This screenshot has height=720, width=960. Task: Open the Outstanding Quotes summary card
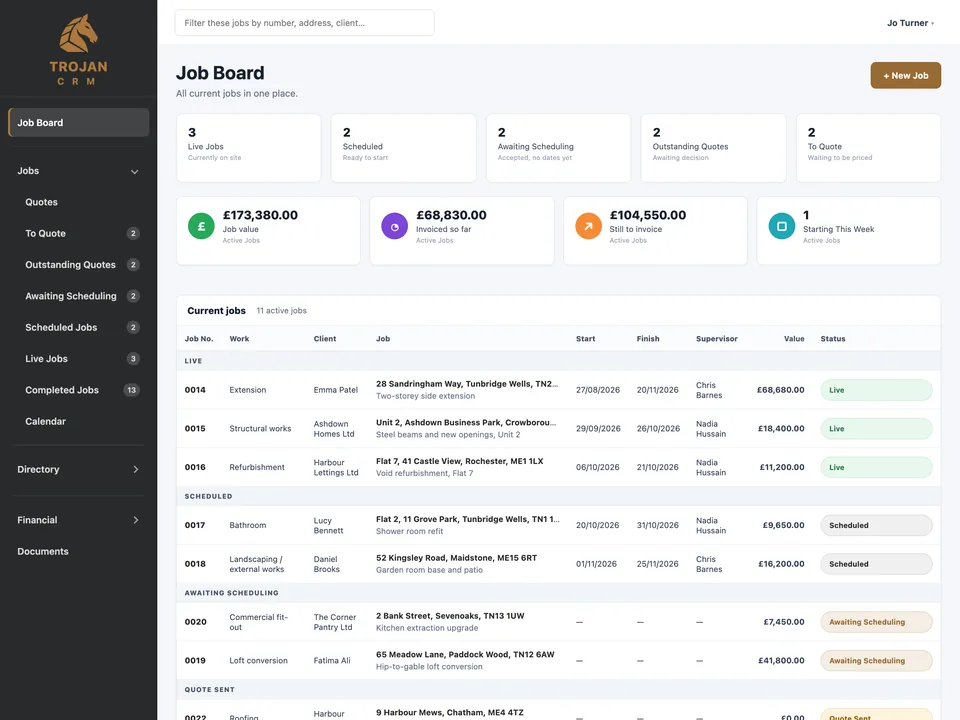713,148
